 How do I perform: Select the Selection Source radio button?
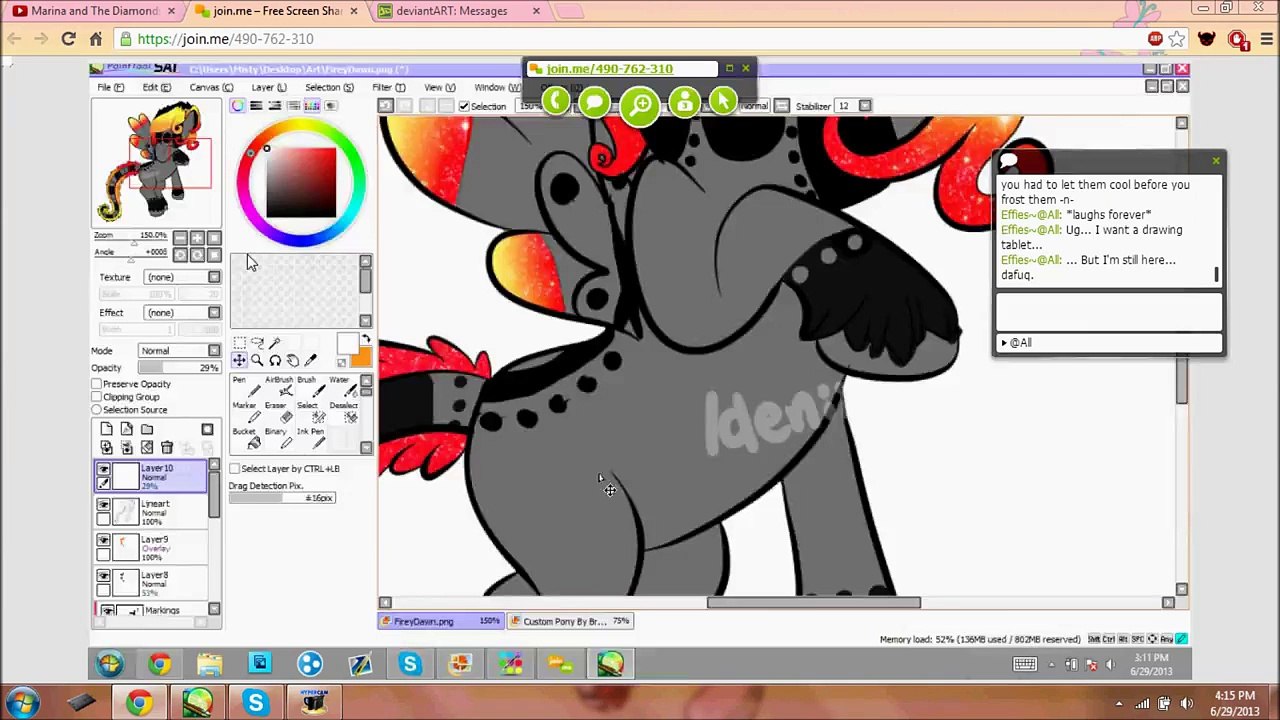click(97, 410)
